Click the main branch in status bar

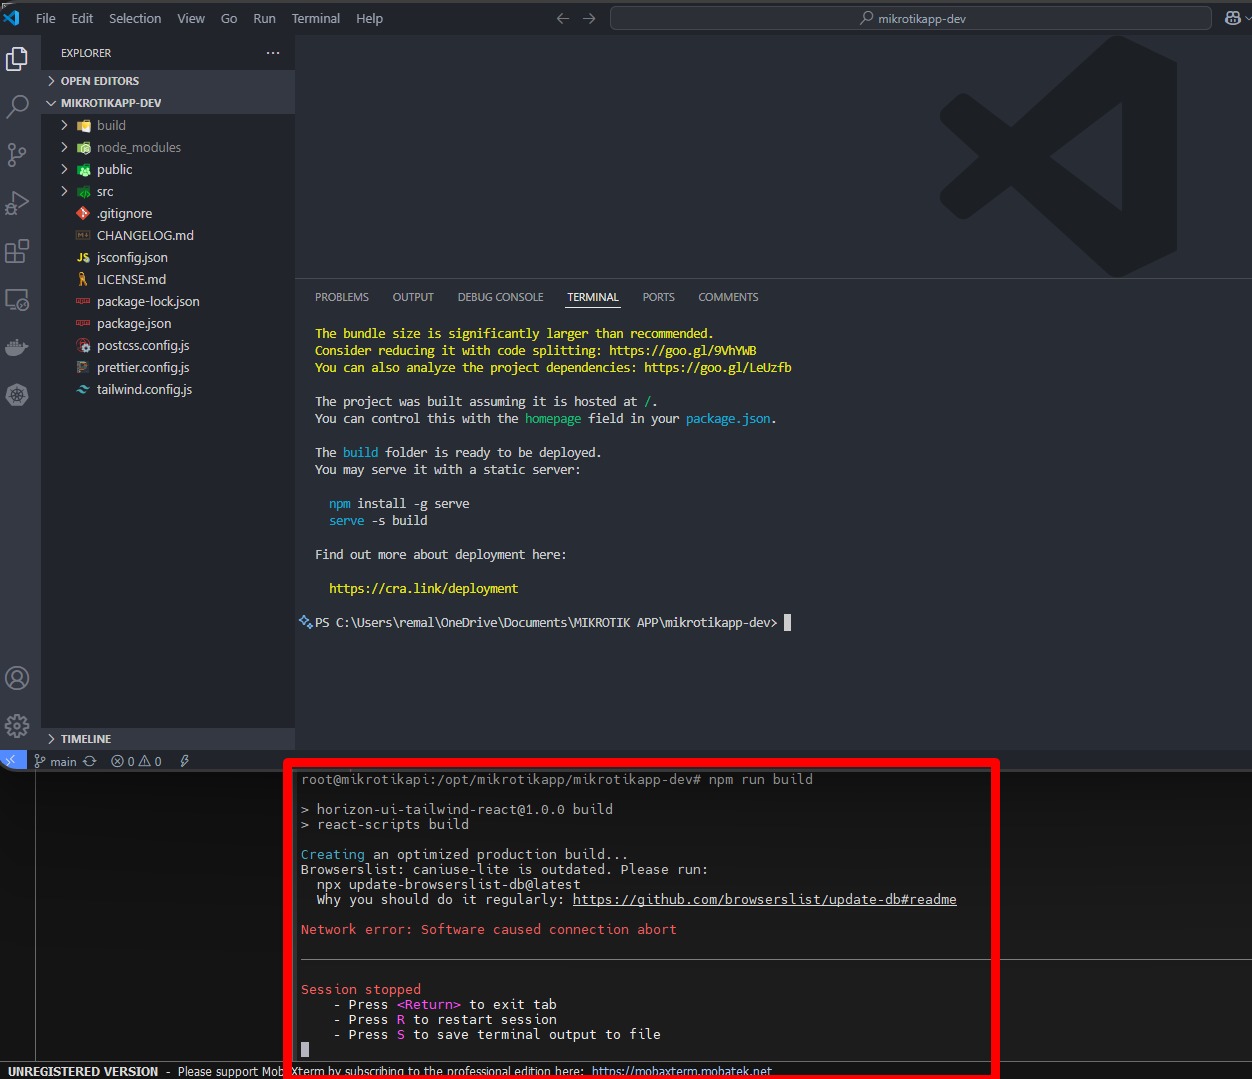tap(55, 761)
